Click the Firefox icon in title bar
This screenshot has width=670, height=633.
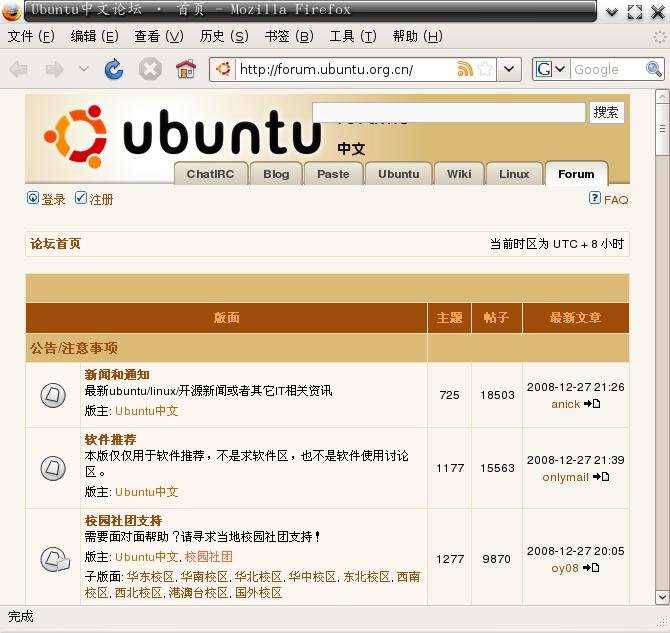coord(12,11)
